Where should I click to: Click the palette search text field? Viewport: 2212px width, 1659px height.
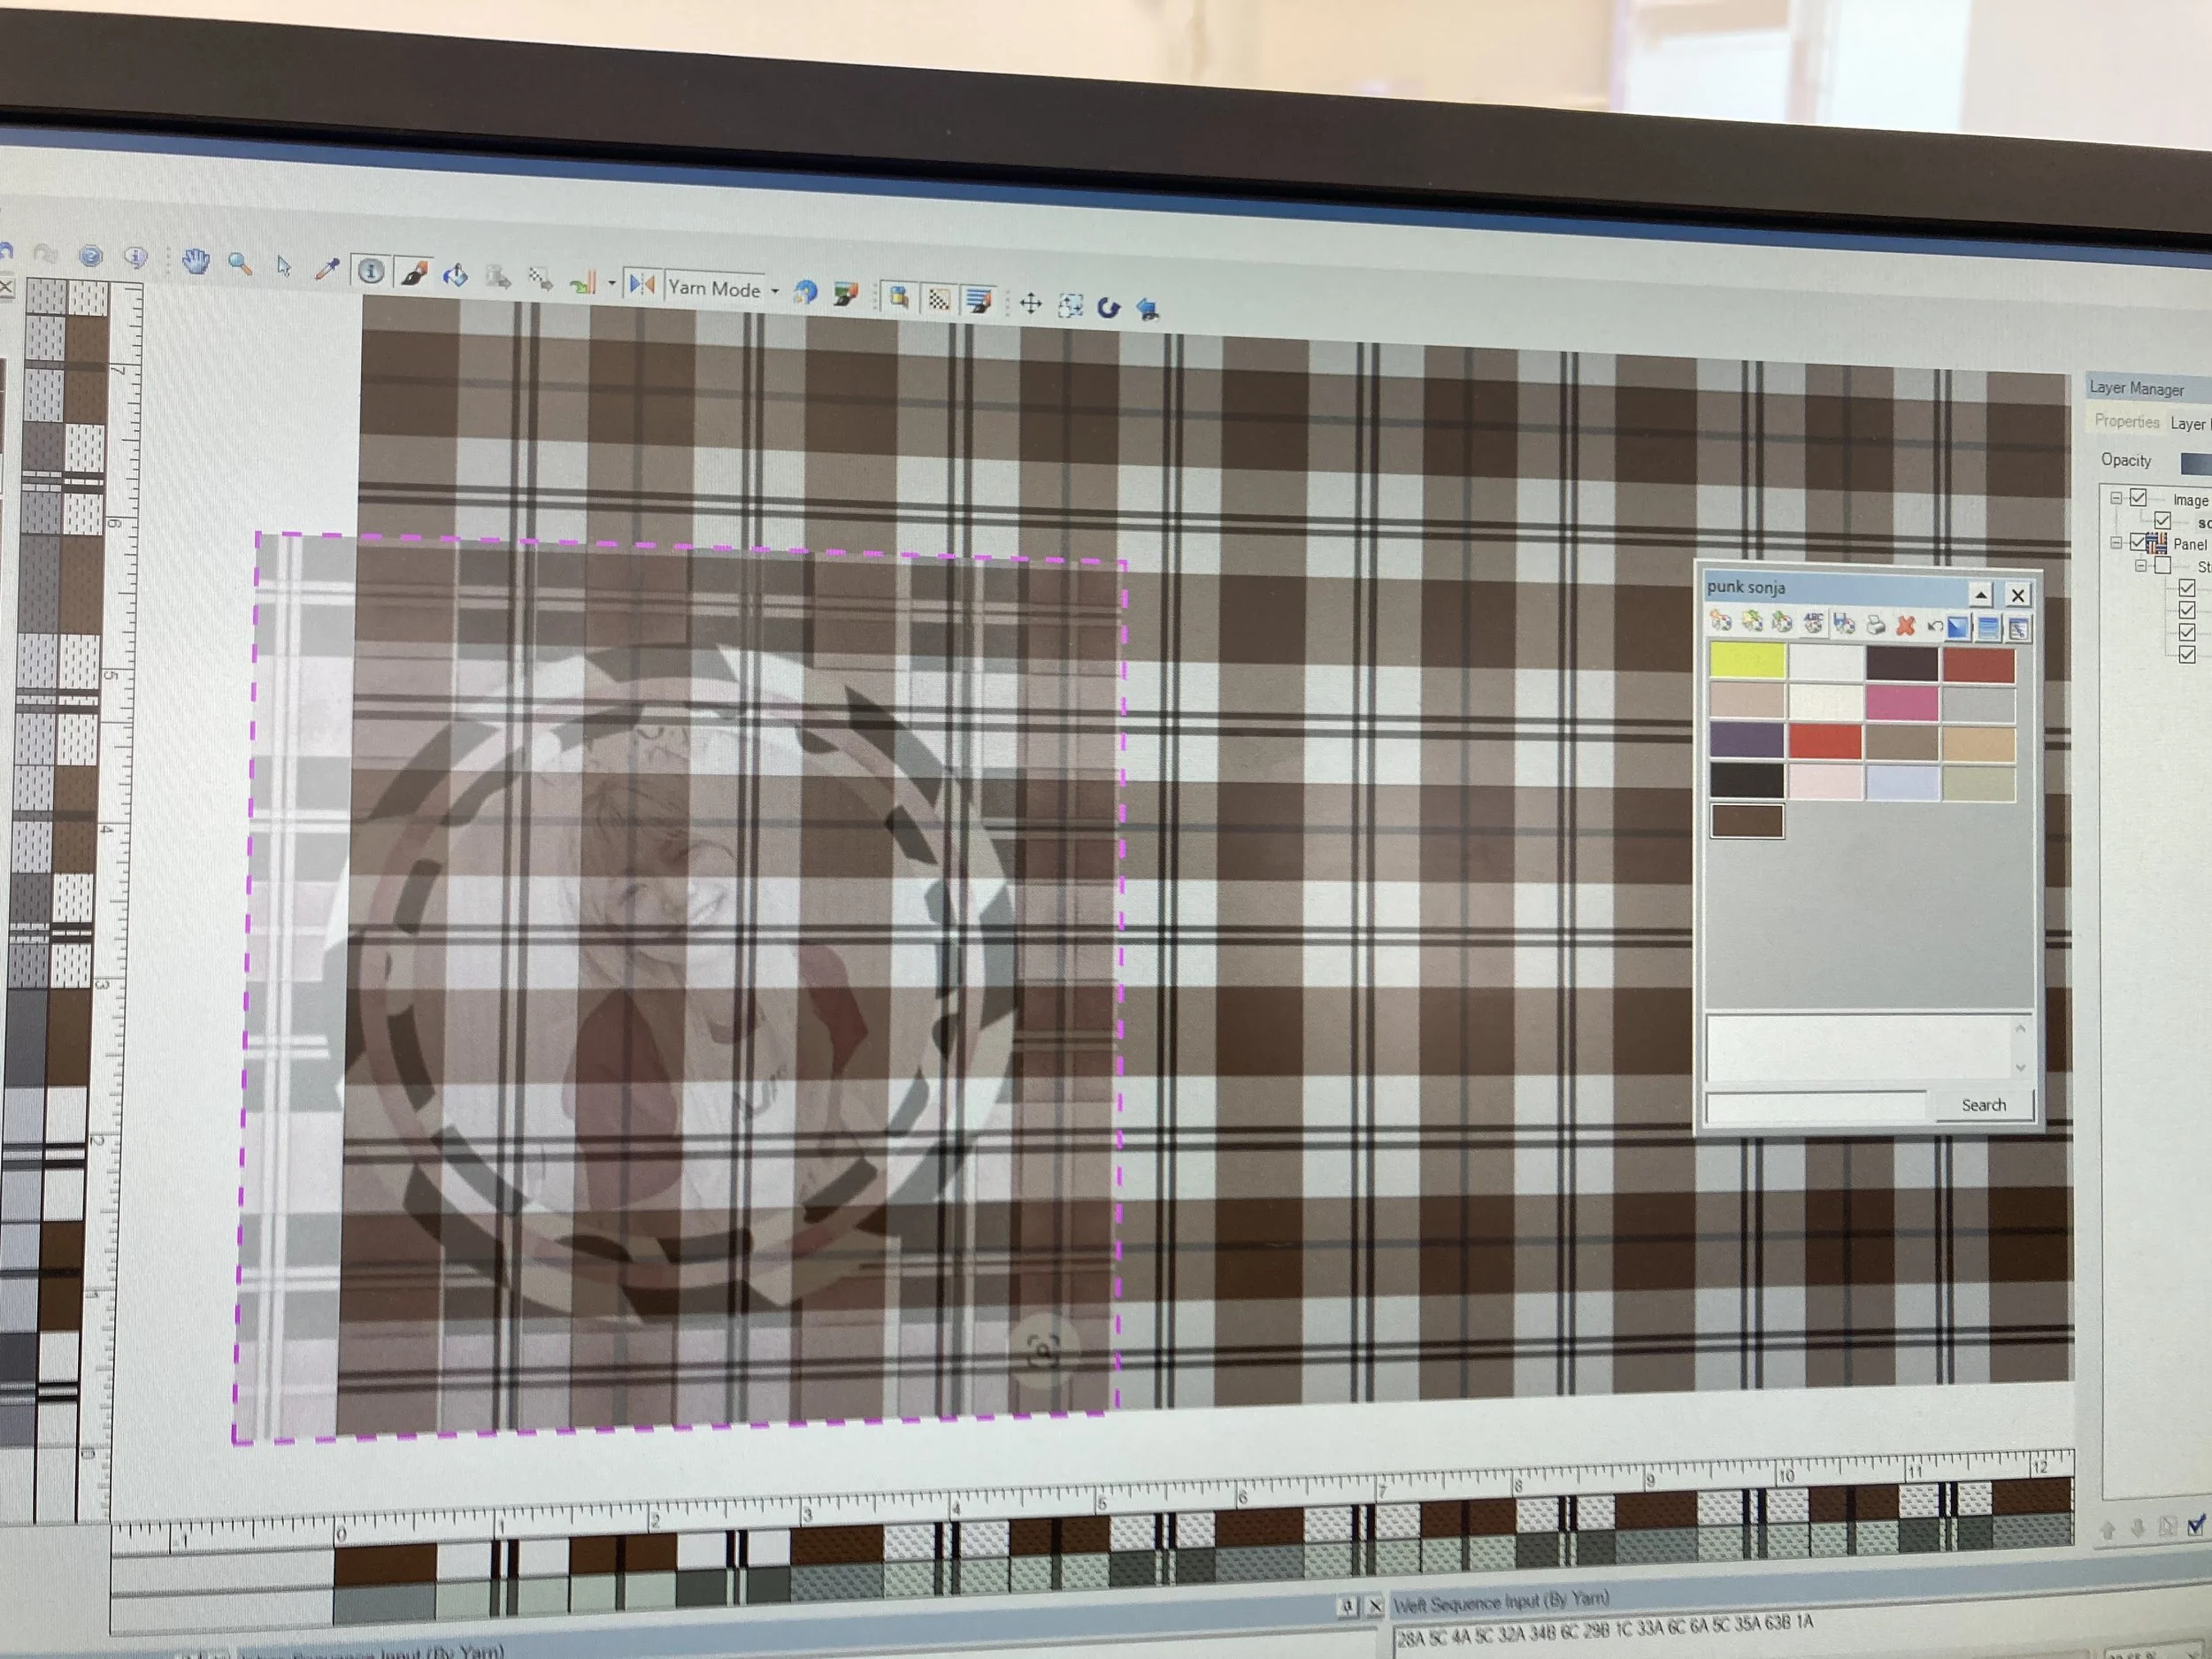point(1814,1106)
